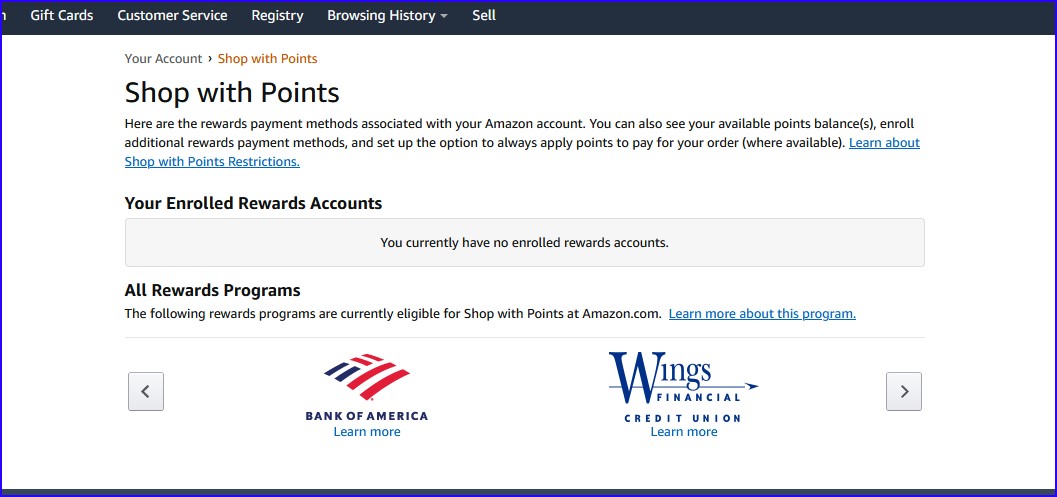Open the Registry nav item
The height and width of the screenshot is (497, 1057).
point(277,15)
